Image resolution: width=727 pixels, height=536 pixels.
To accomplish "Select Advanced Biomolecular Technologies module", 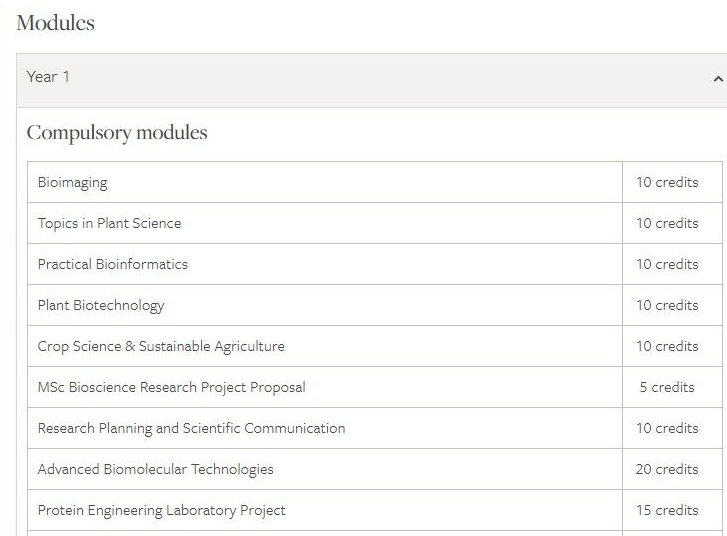I will click(156, 470).
